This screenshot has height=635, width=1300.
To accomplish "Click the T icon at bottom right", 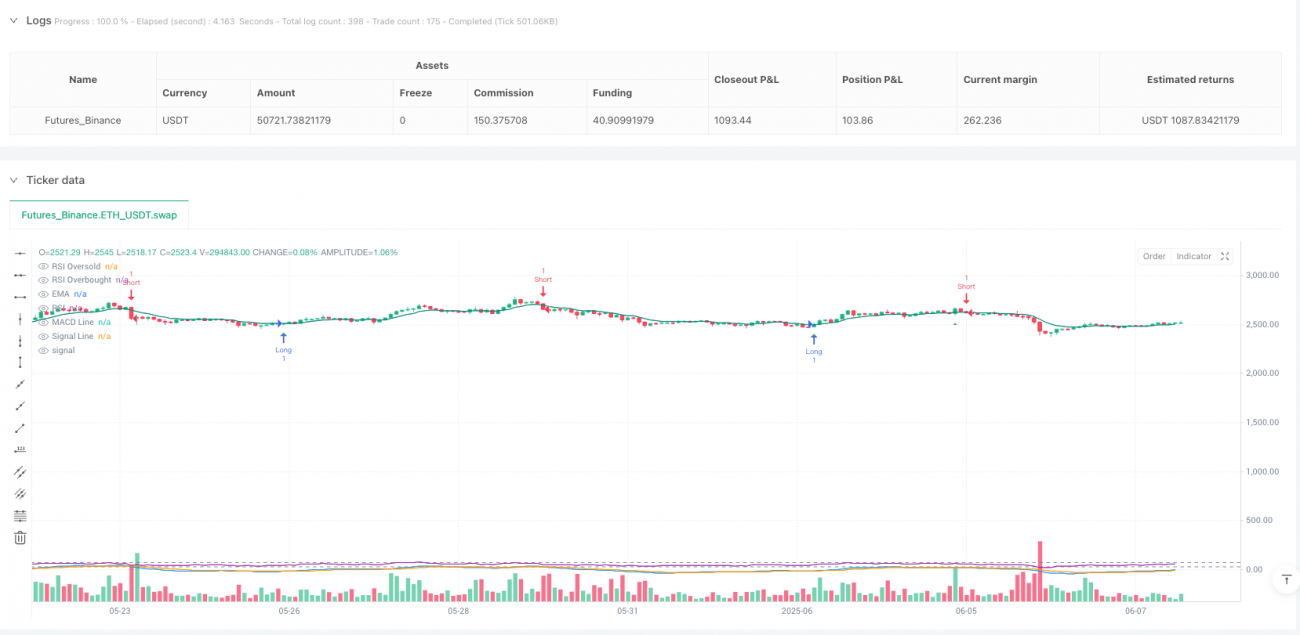I will click(1286, 579).
